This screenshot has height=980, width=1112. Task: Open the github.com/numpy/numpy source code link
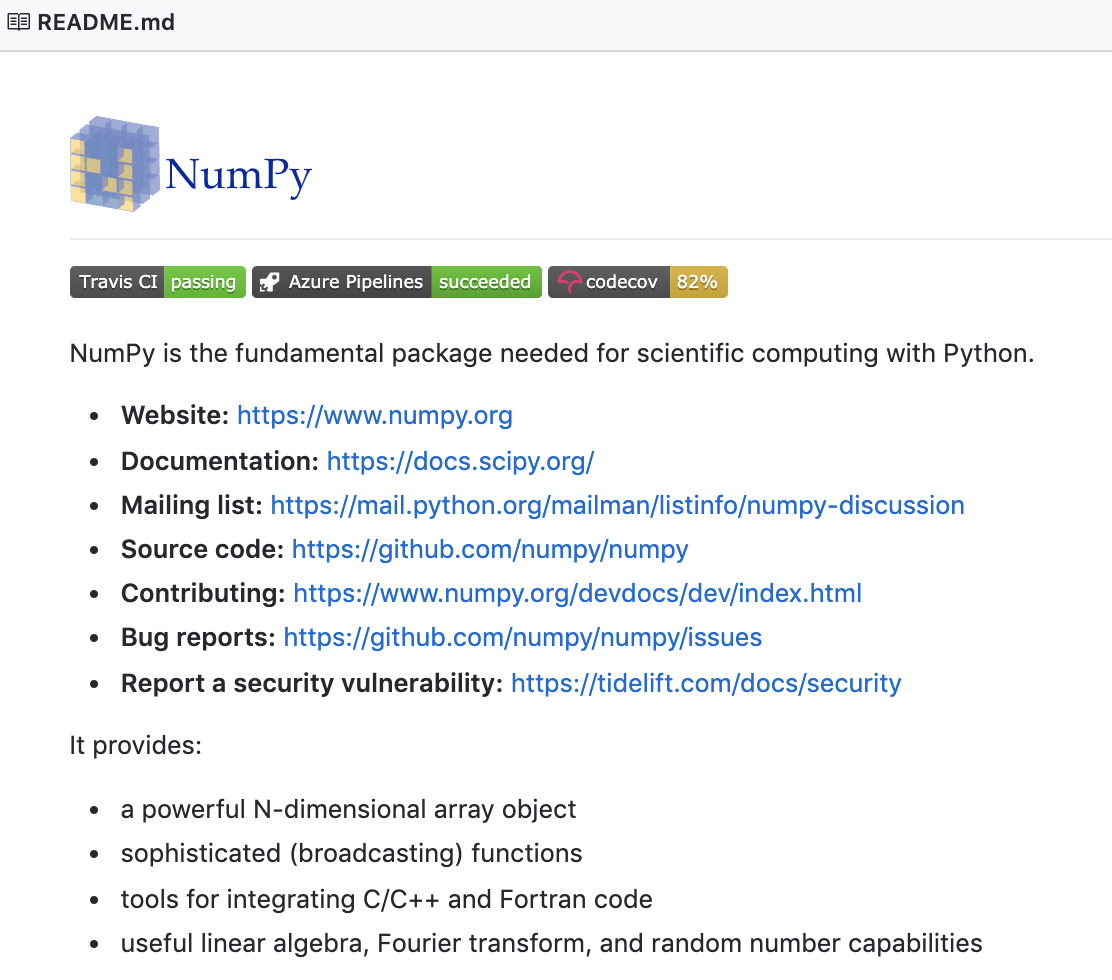pyautogui.click(x=490, y=549)
